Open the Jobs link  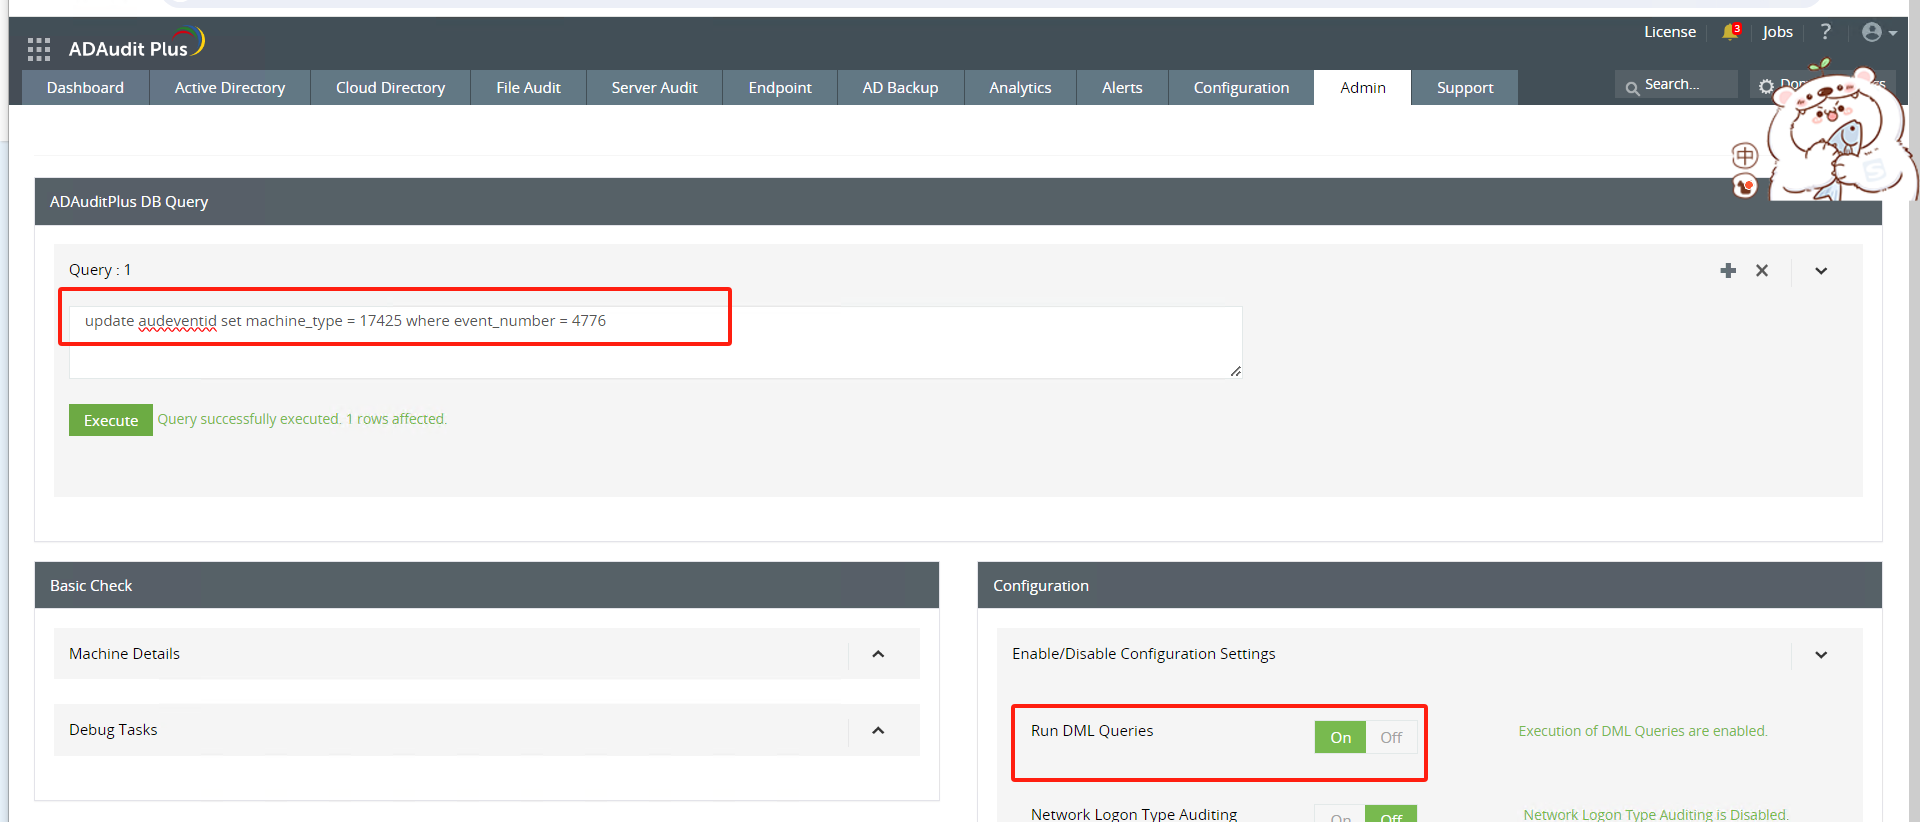pos(1777,32)
